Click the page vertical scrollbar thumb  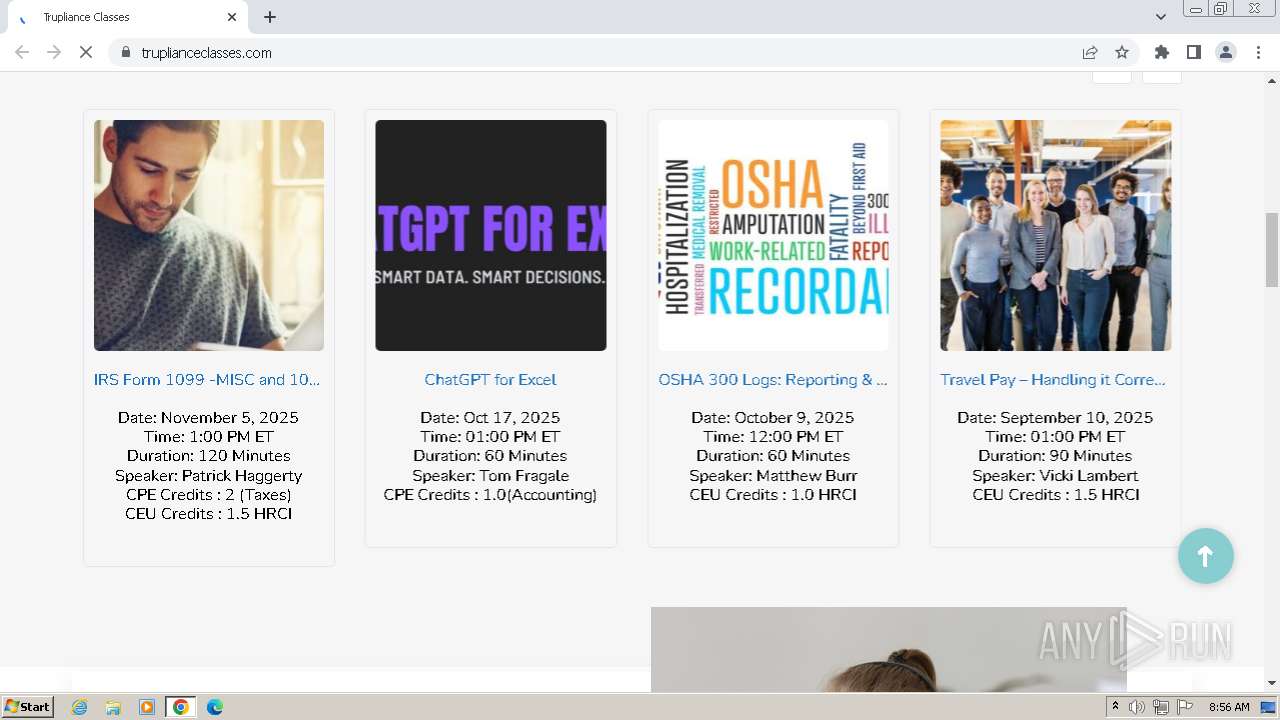pyautogui.click(x=1272, y=249)
